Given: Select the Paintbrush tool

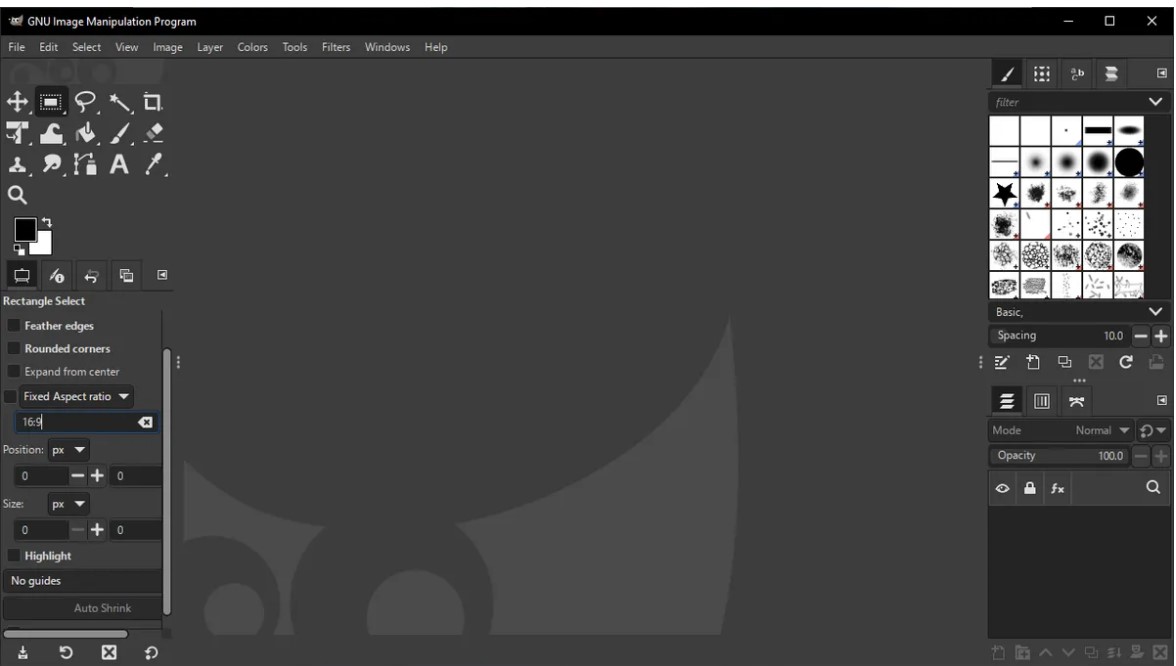Looking at the screenshot, I should click(118, 131).
